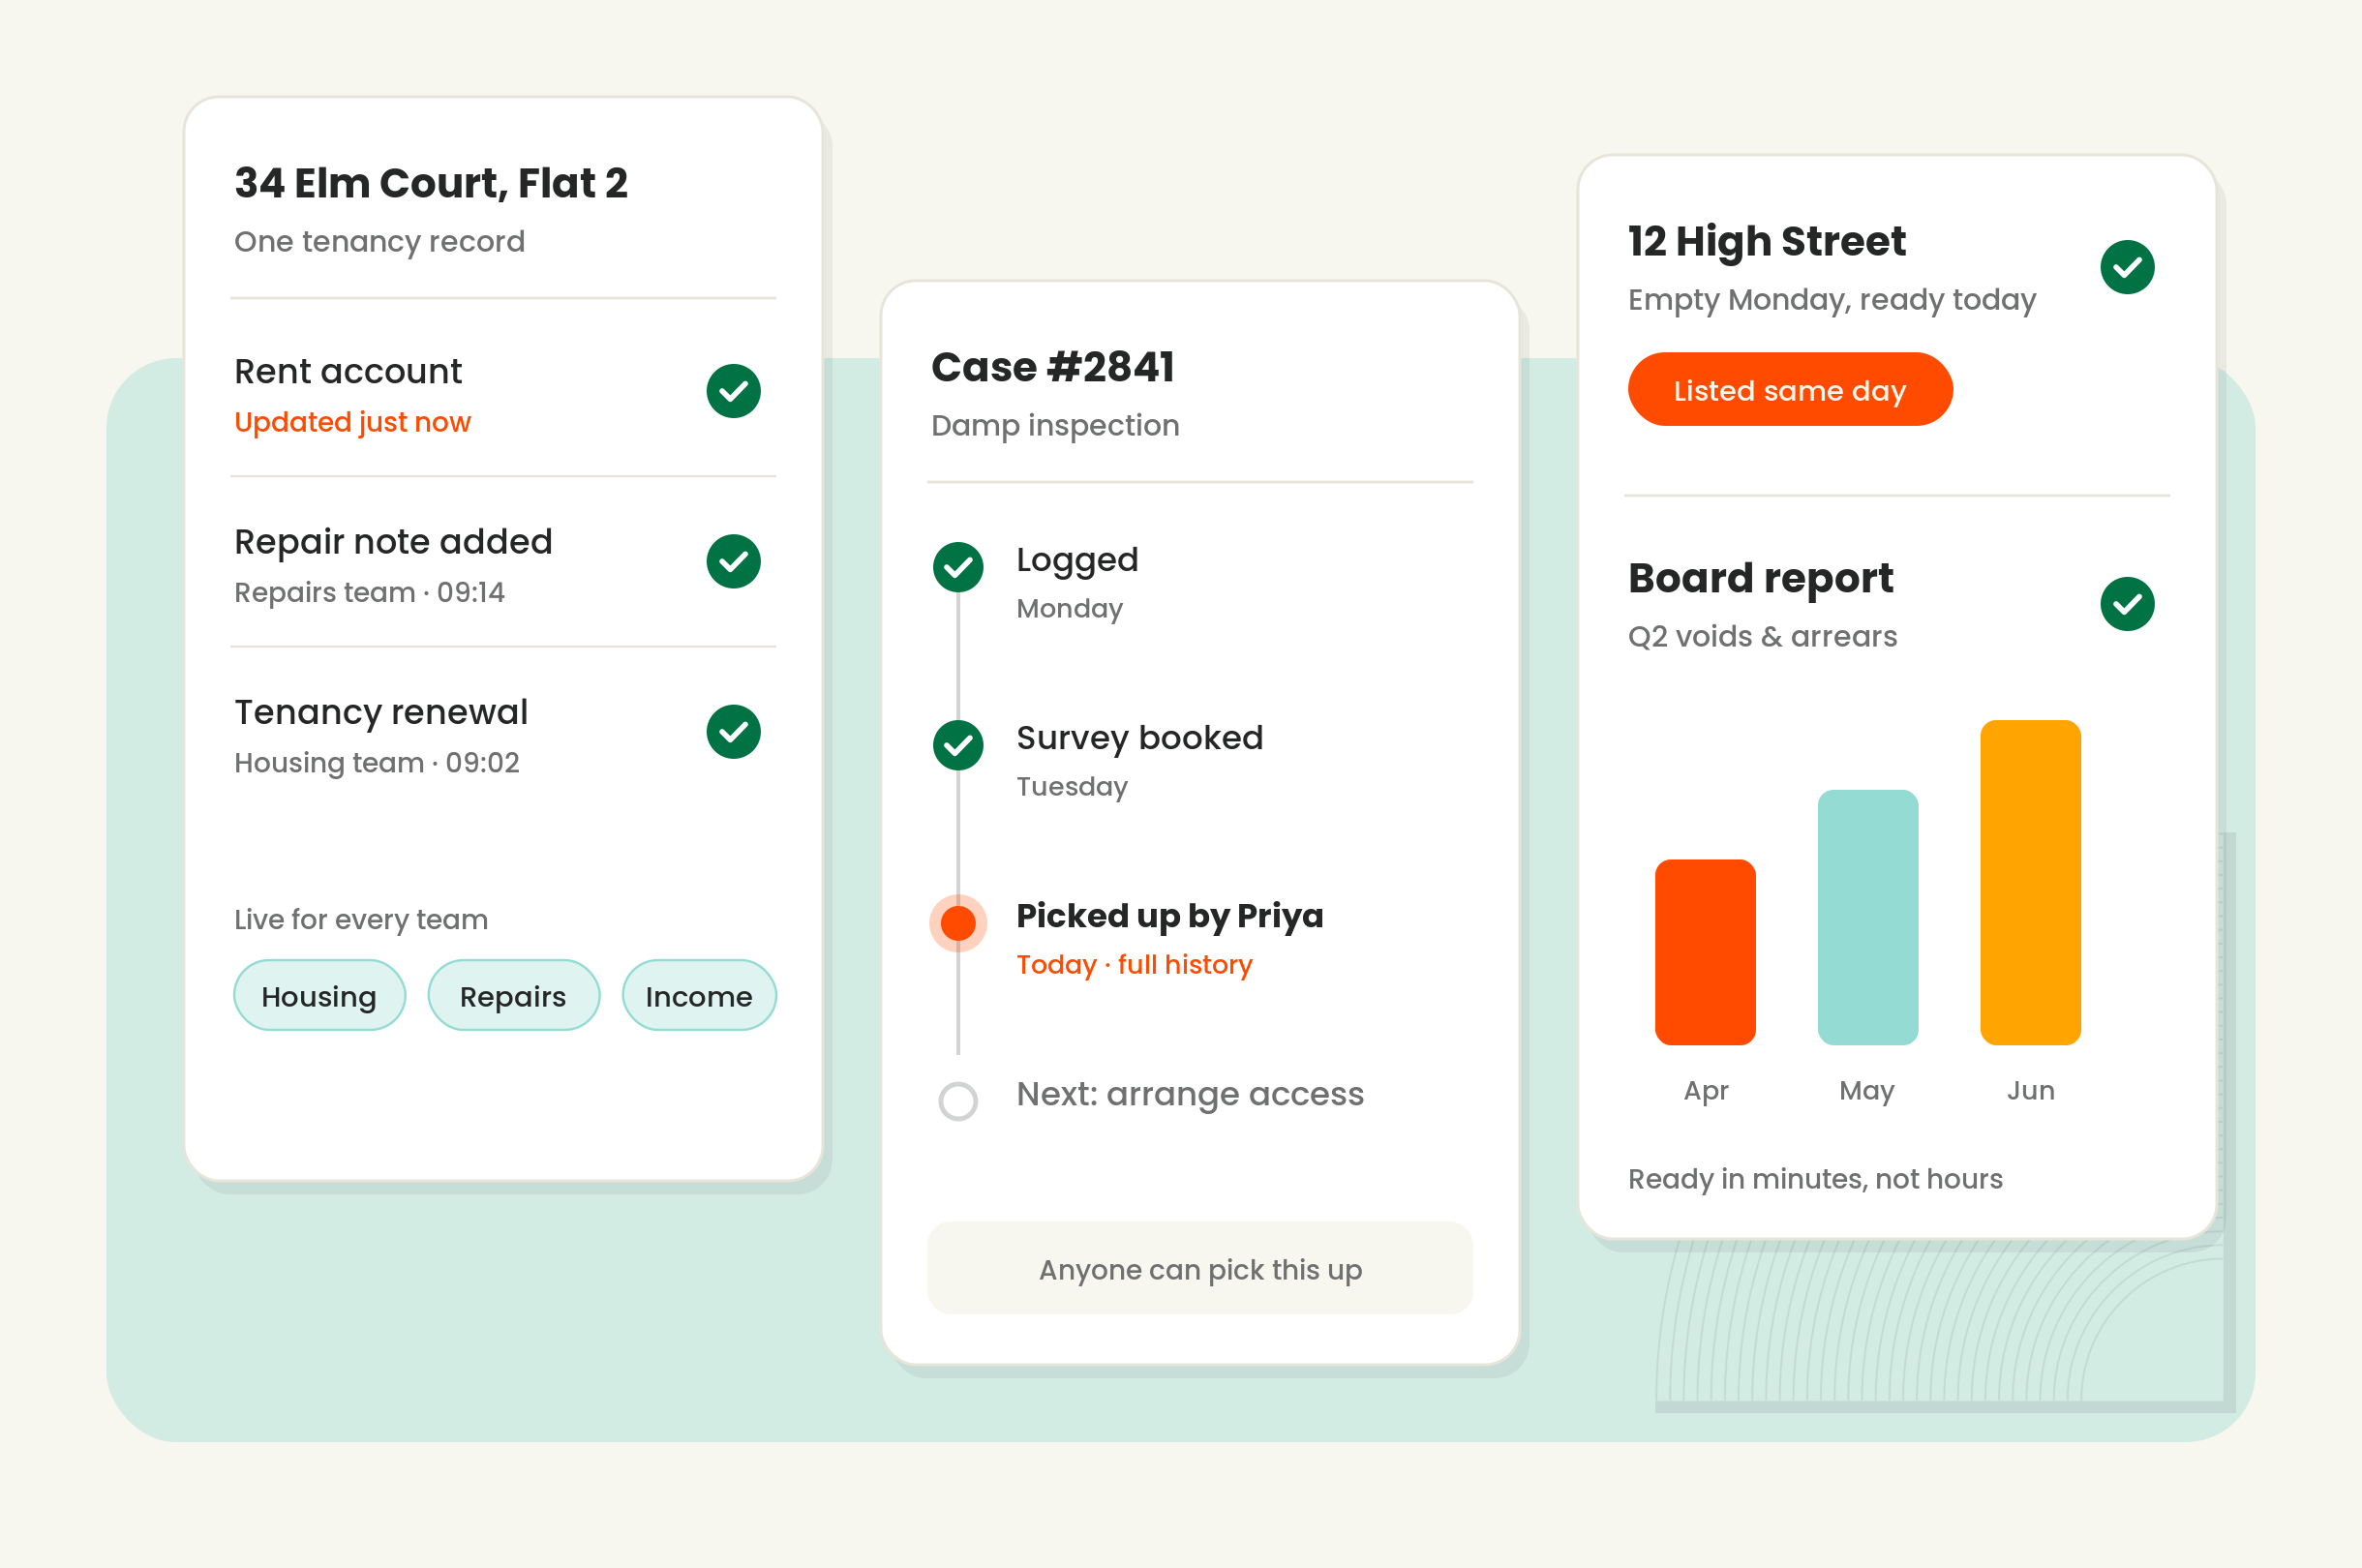Screen dimensions: 2362x1568
Task: Click Repairs team · 09:14 timestamp
Action: pos(369,592)
